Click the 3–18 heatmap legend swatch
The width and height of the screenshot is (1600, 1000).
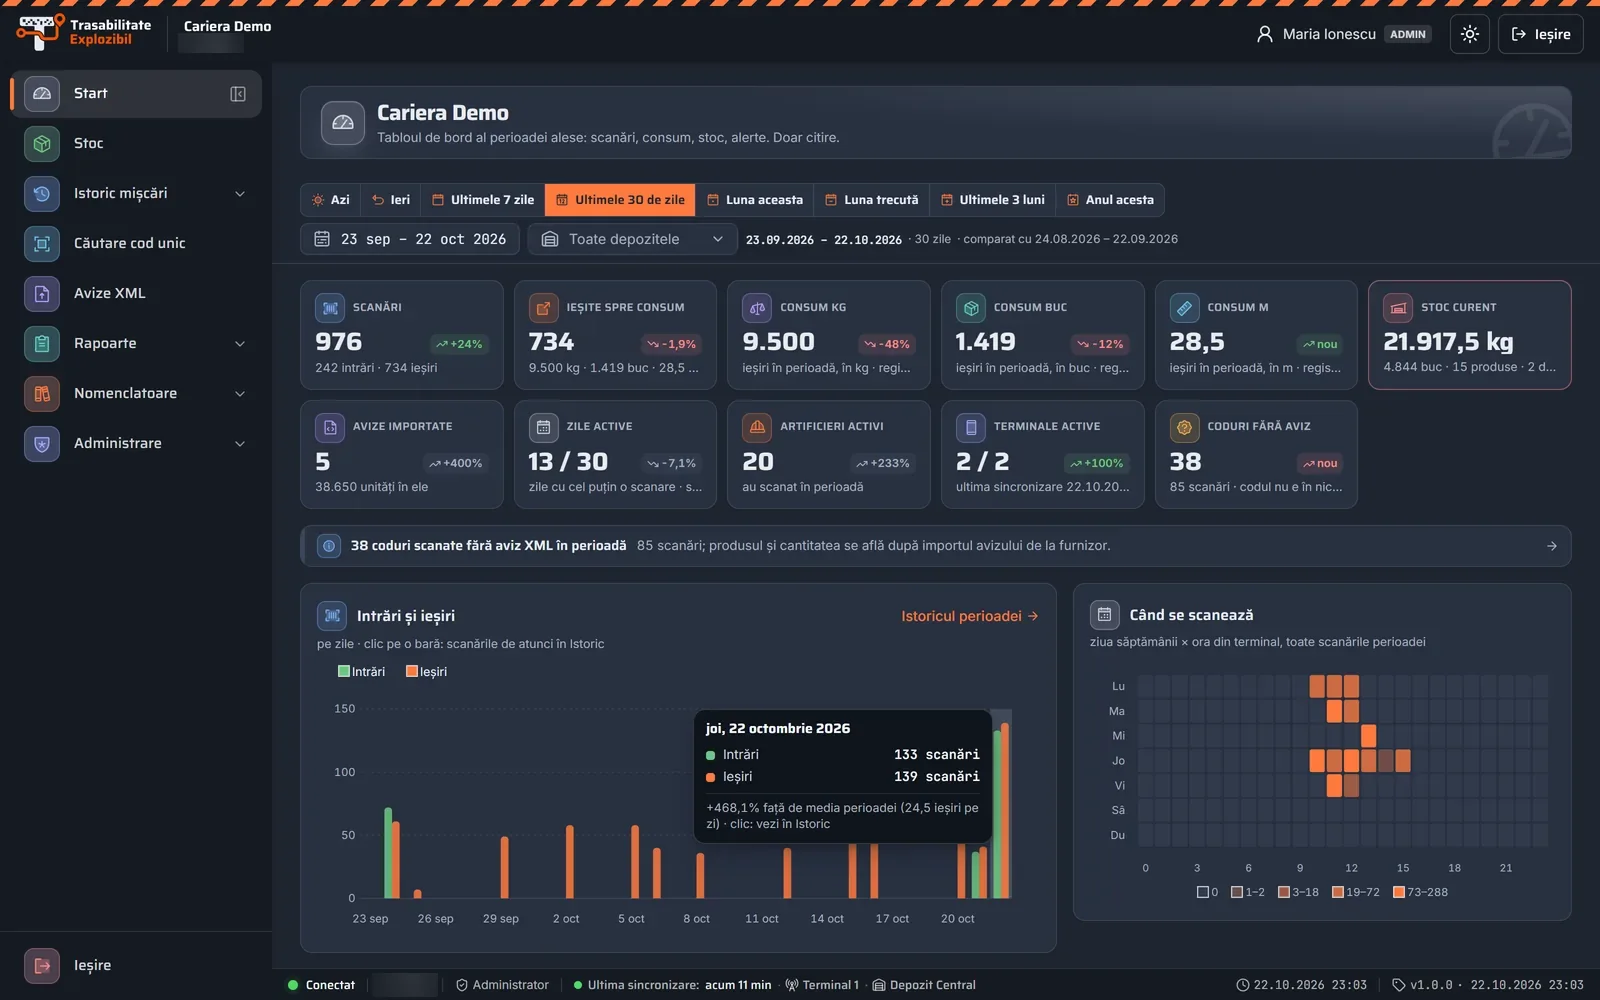[1284, 892]
